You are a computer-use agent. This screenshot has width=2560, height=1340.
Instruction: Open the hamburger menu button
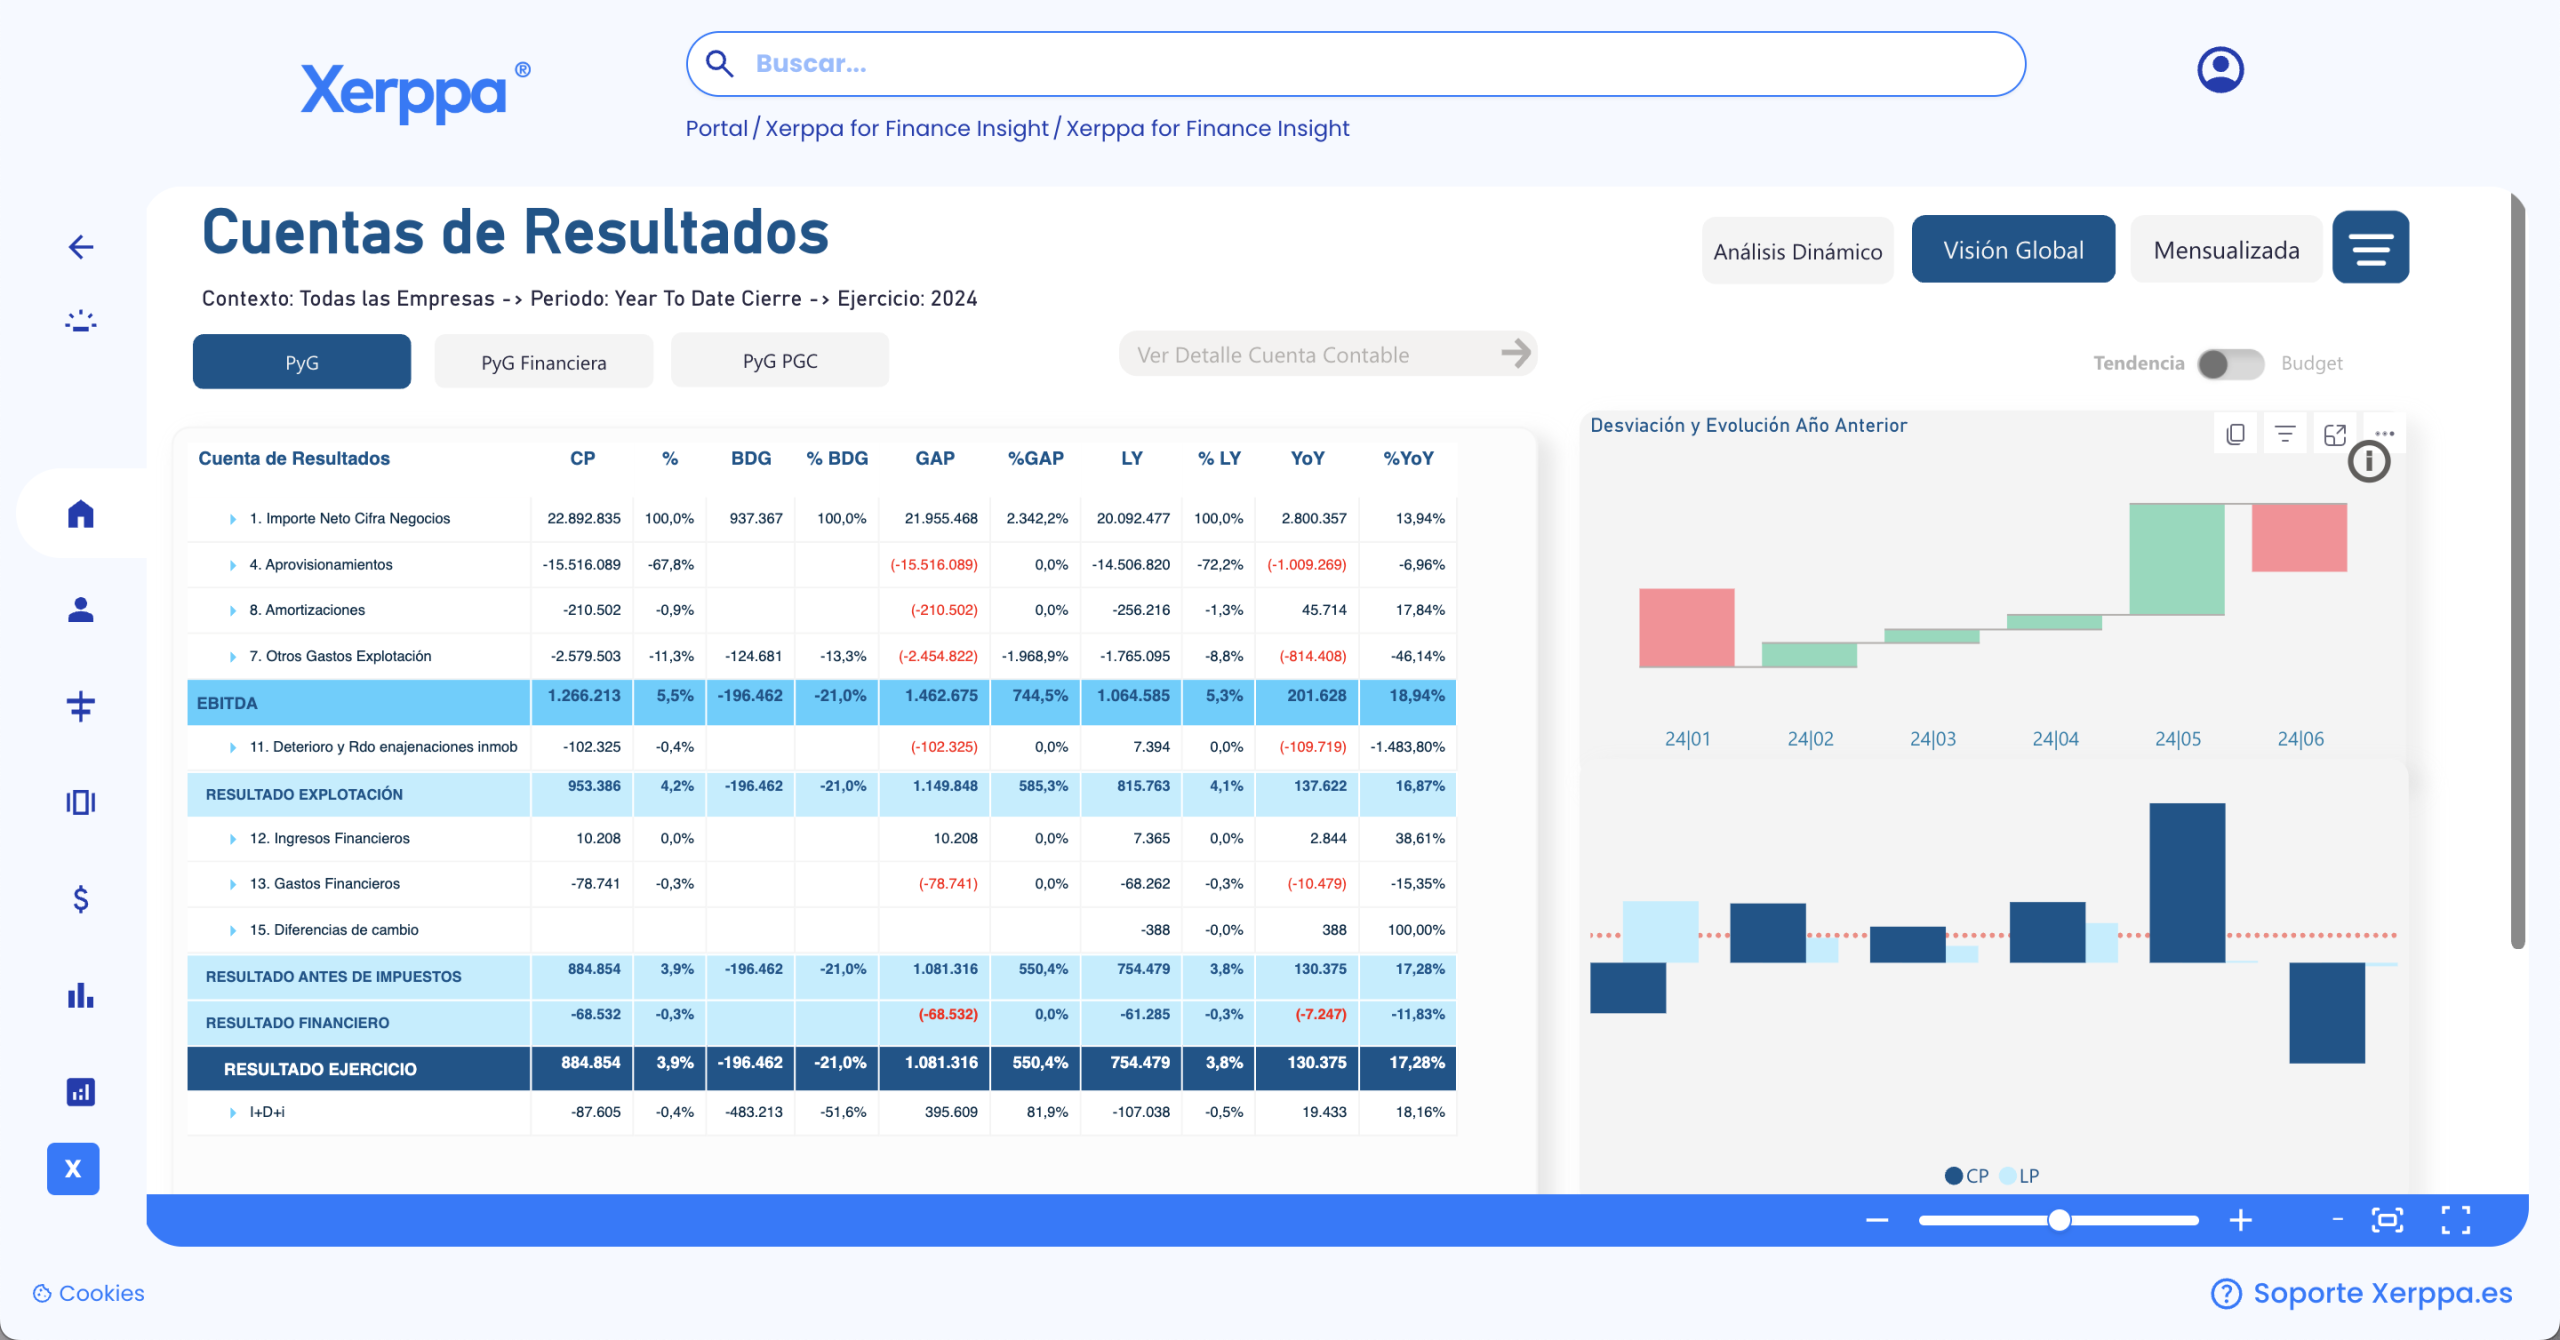(2370, 248)
